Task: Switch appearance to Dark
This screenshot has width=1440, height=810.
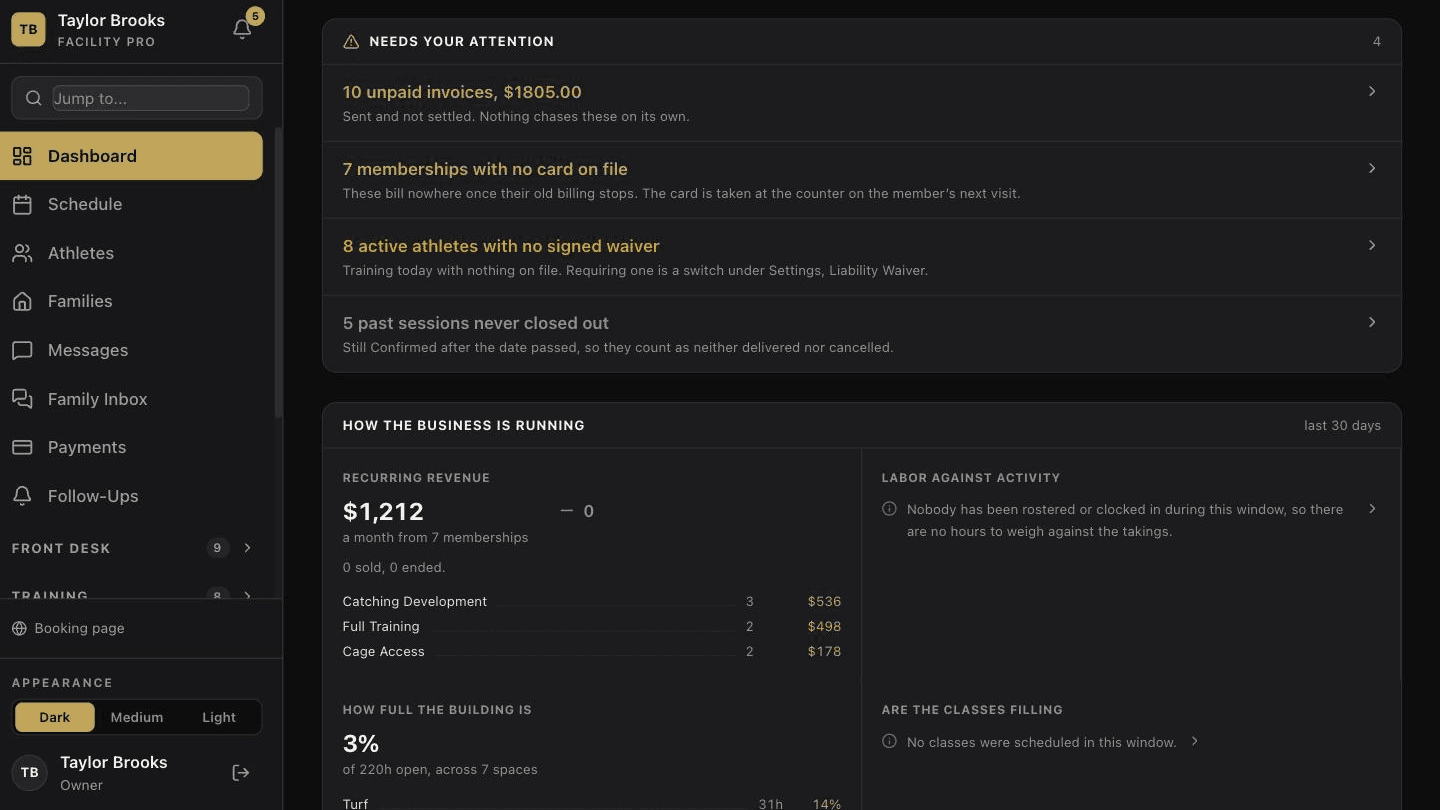Action: point(55,717)
